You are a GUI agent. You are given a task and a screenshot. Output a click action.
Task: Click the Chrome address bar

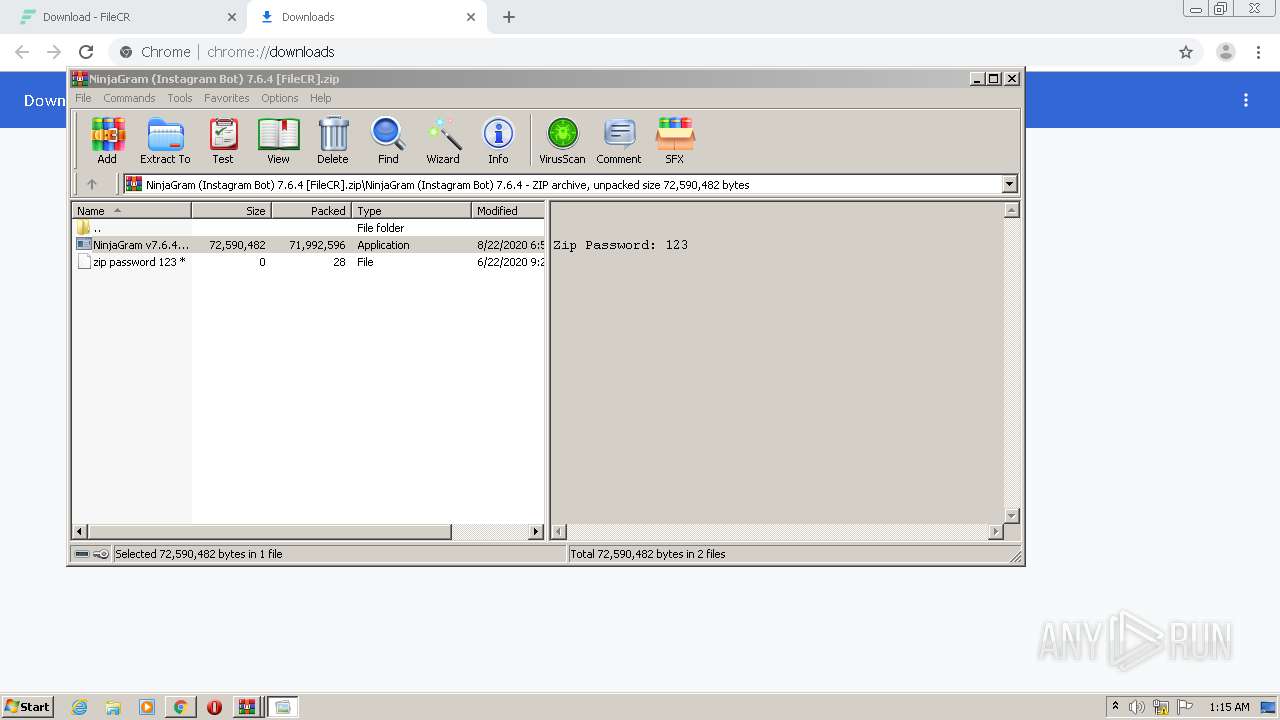click(x=640, y=52)
